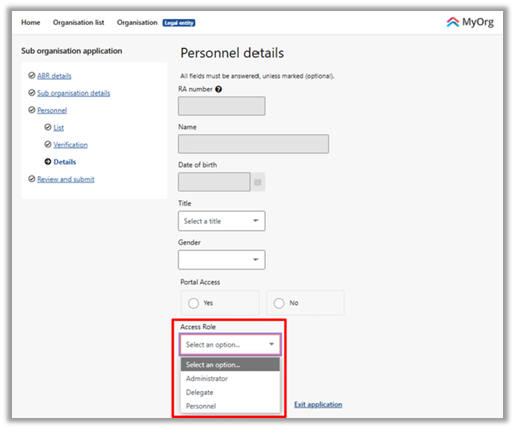
Task: Click the RA number help question icon
Action: pyautogui.click(x=218, y=89)
